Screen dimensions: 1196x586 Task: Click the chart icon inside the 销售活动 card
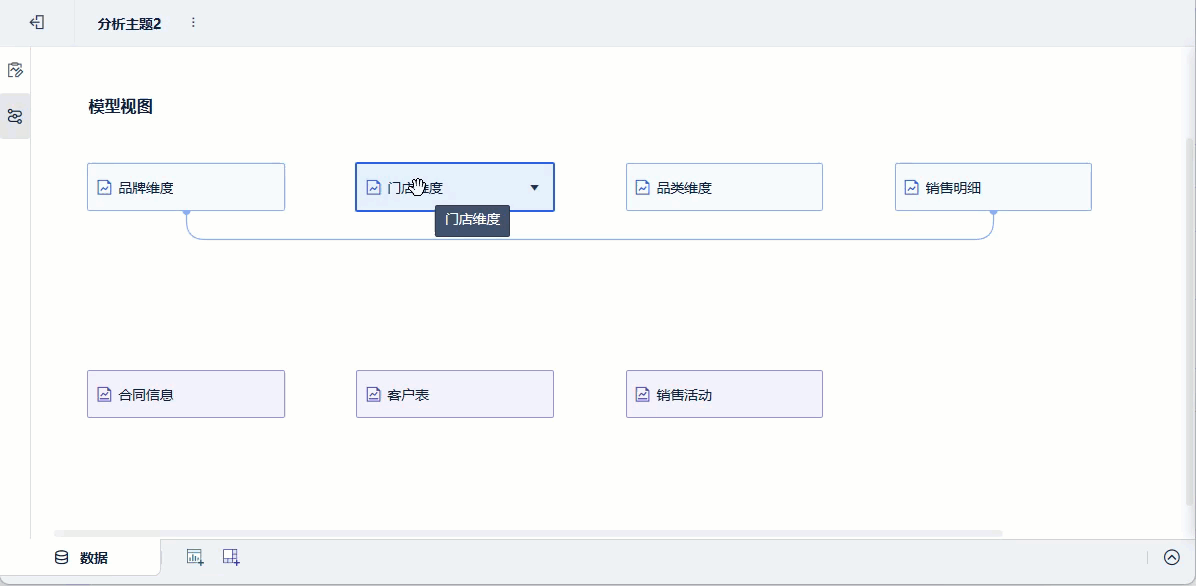(x=643, y=393)
